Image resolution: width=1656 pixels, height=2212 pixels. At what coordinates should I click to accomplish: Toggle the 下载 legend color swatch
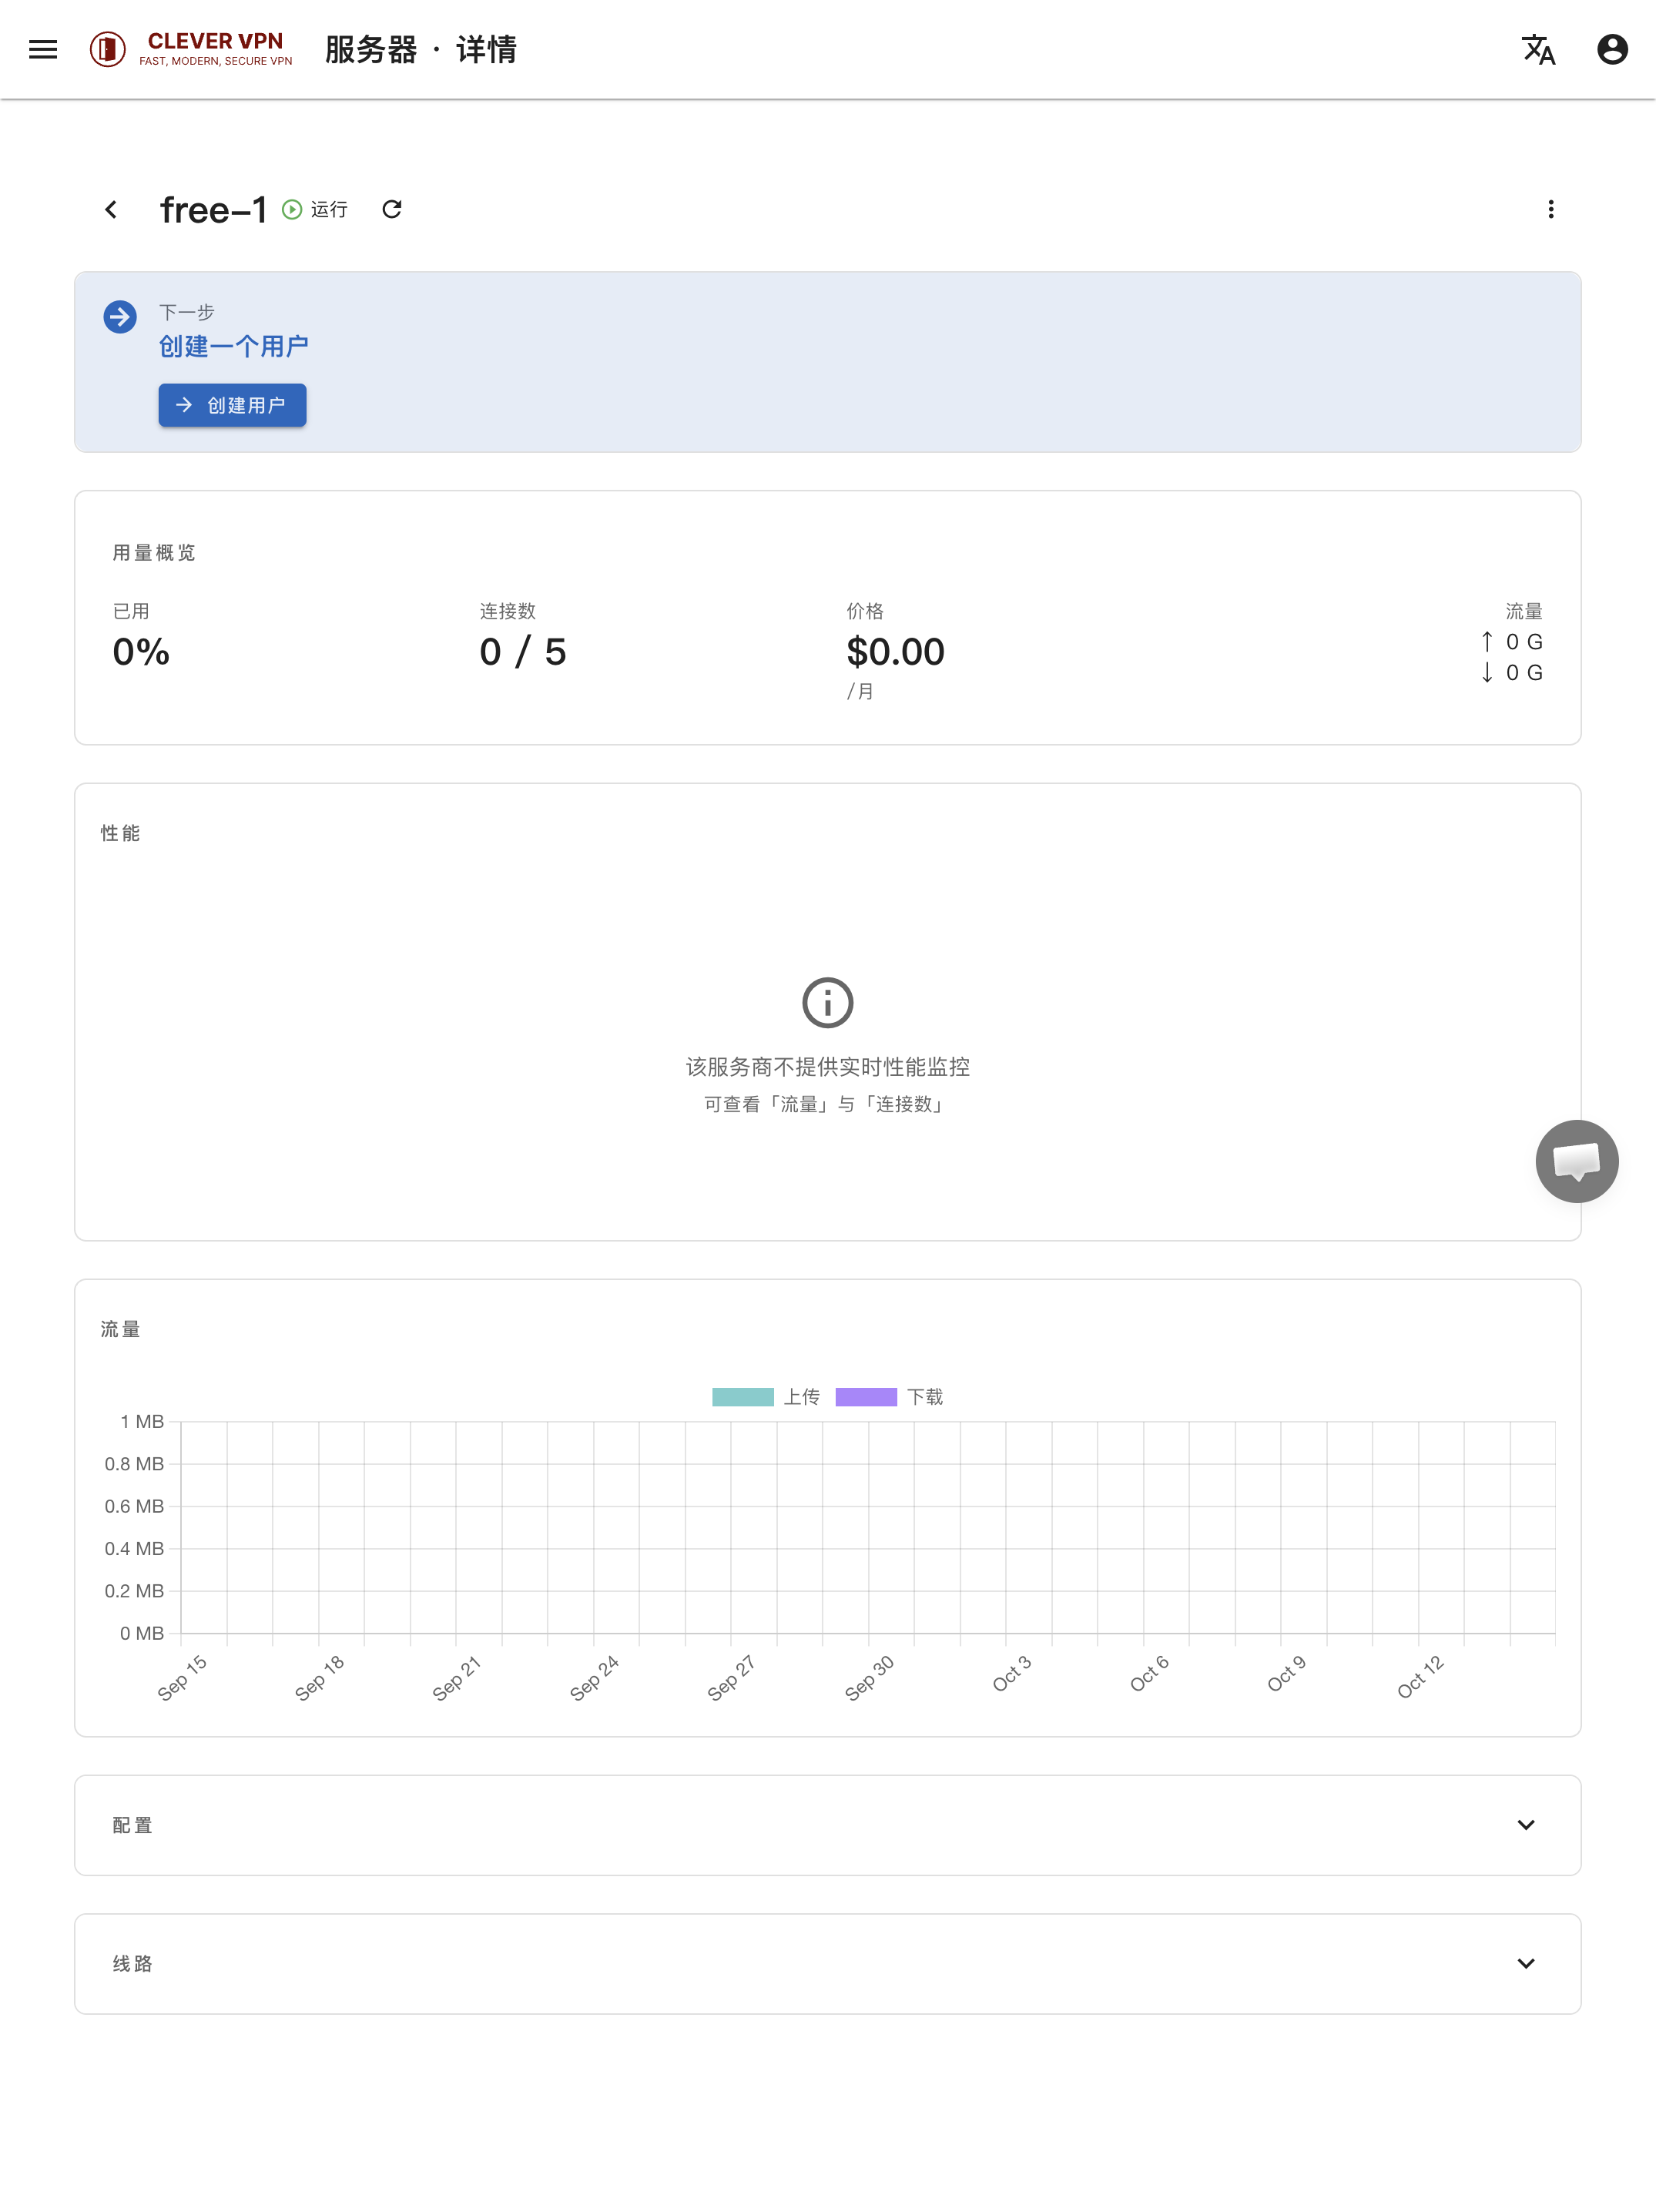click(866, 1397)
